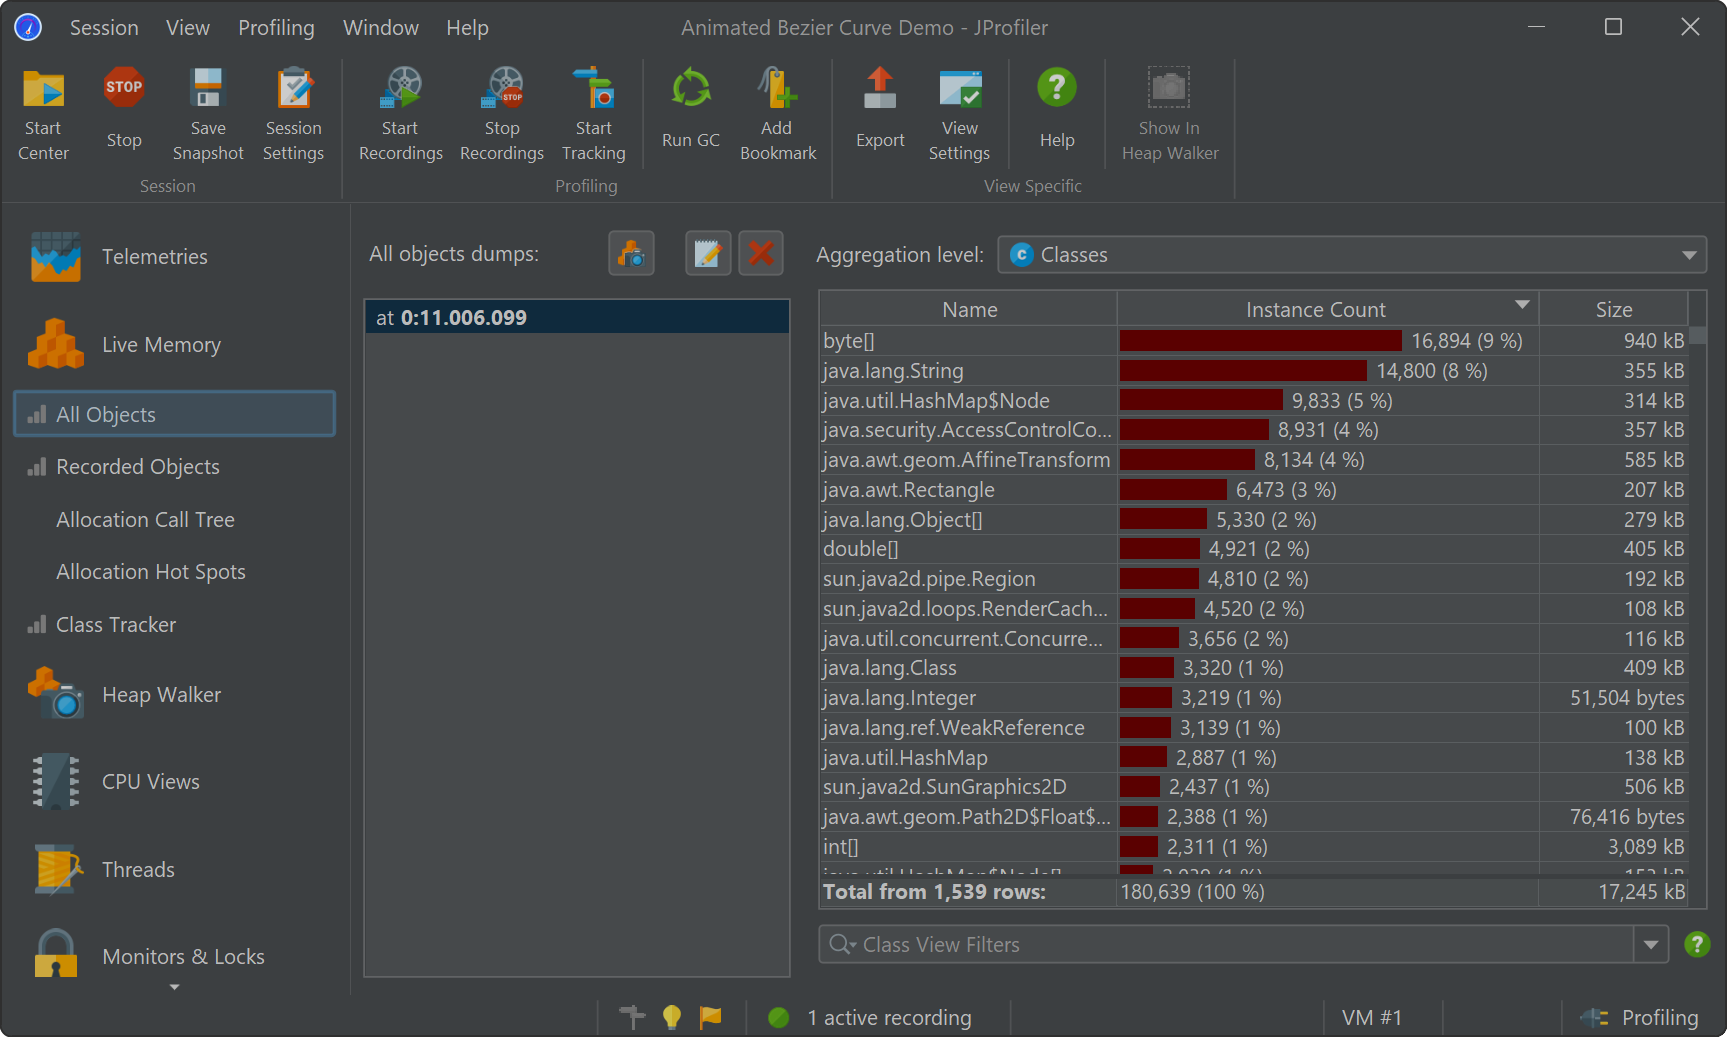Click the pin icon in status bar
1727x1037 pixels.
click(x=632, y=1017)
